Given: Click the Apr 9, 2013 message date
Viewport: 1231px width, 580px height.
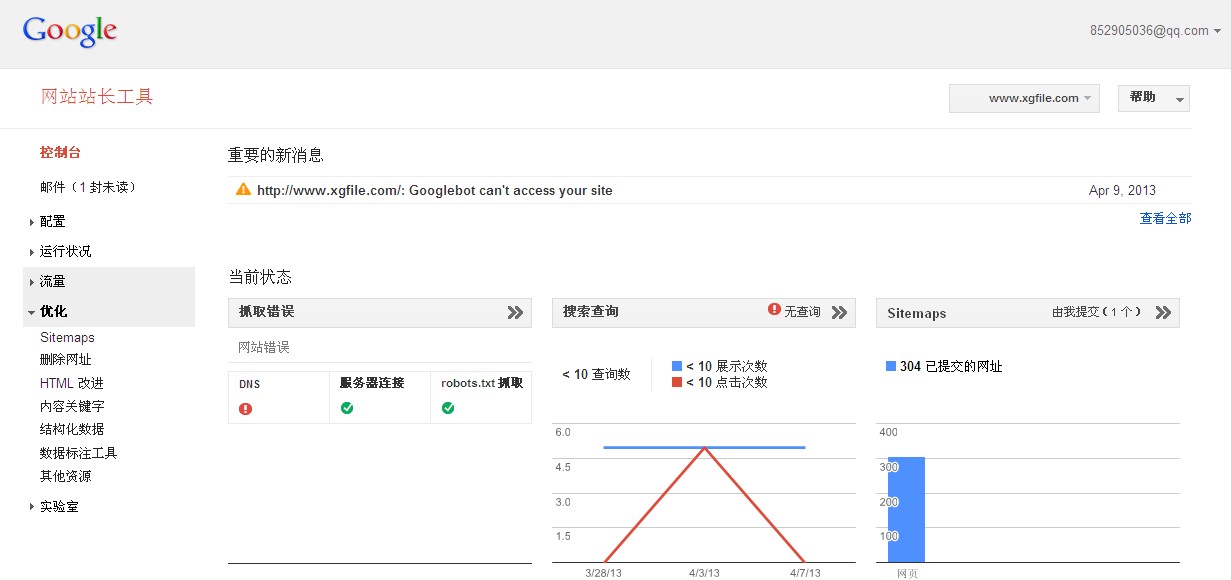Looking at the screenshot, I should [x=1122, y=190].
